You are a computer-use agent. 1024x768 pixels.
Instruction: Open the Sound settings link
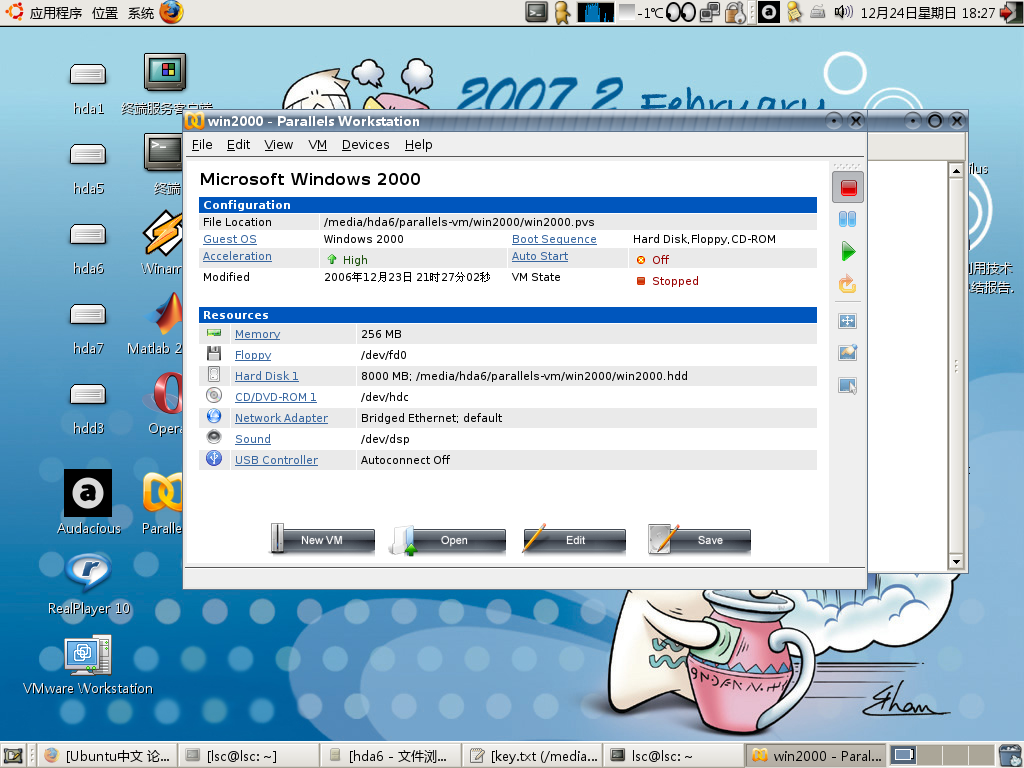[253, 439]
